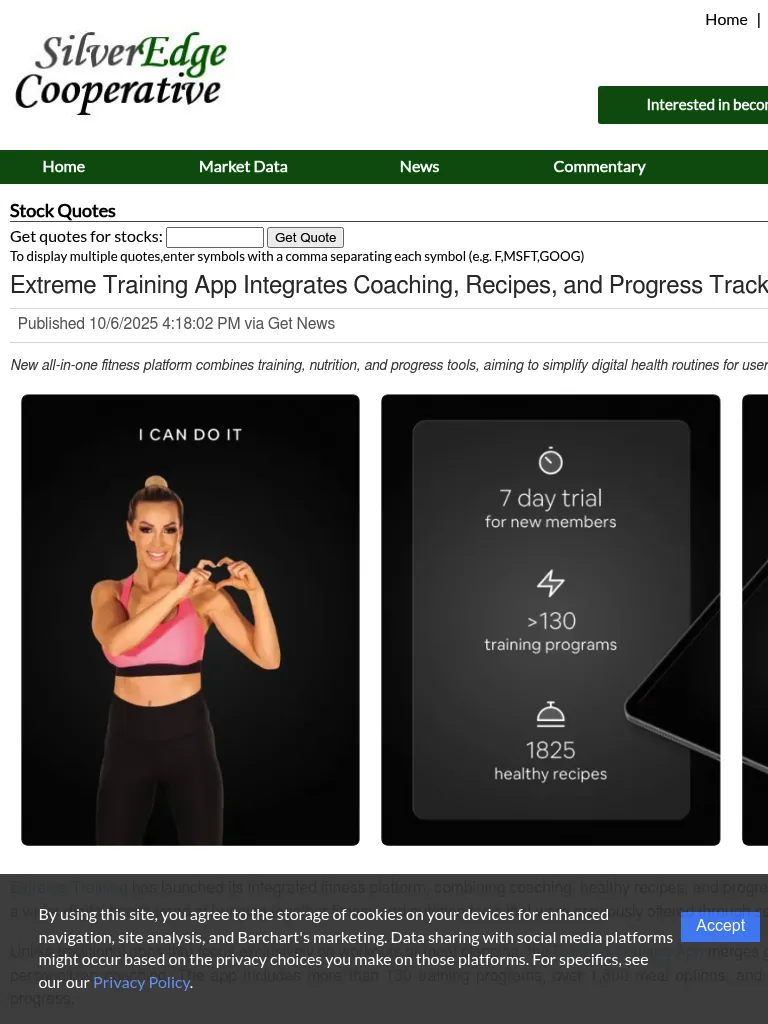Click the Get Quote button
768x1024 pixels.
306,237
